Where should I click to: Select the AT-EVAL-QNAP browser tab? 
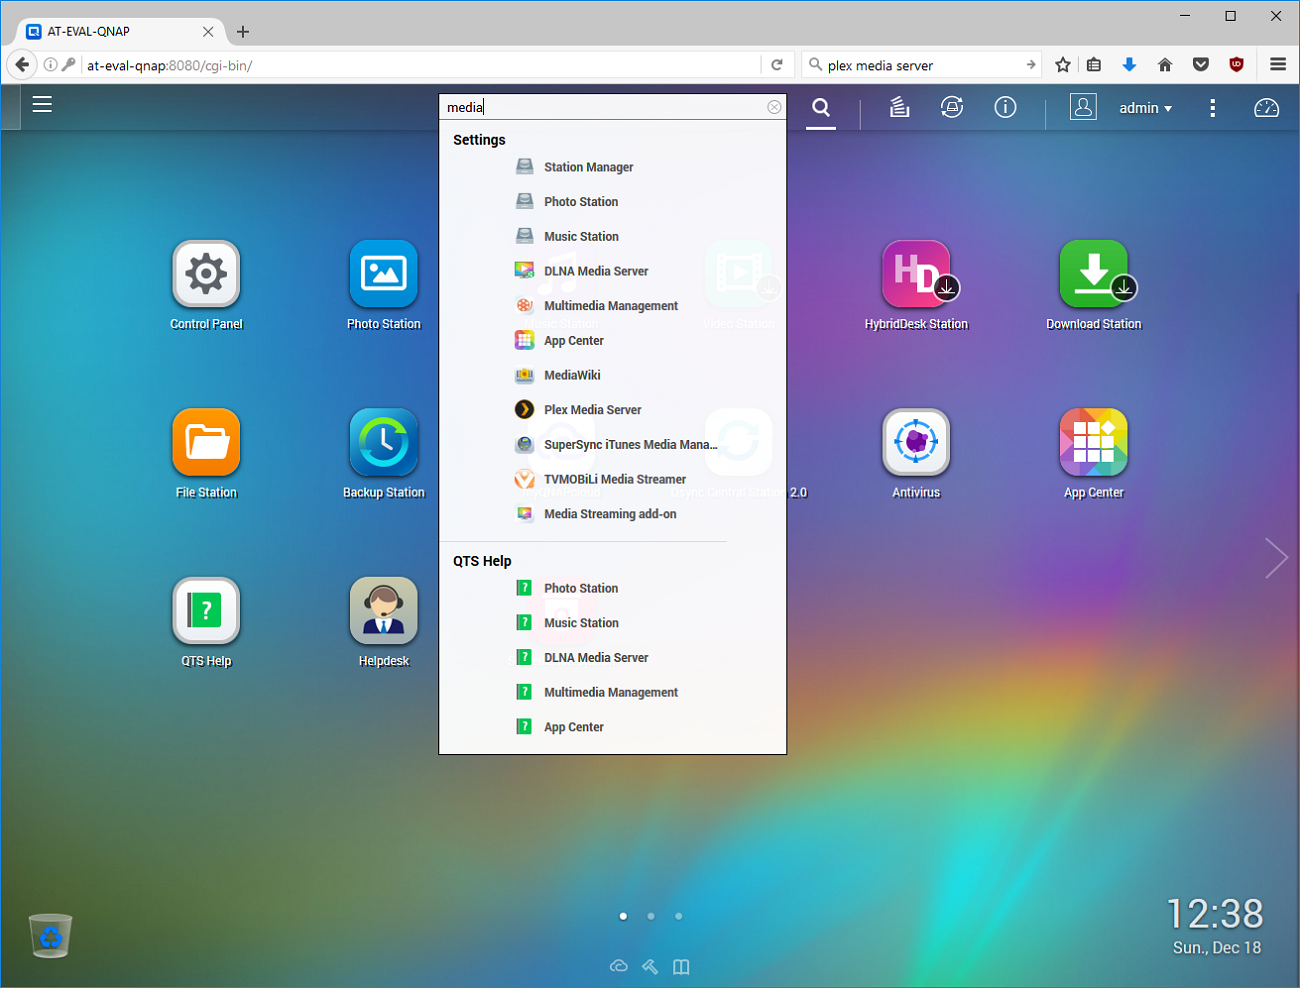[120, 32]
